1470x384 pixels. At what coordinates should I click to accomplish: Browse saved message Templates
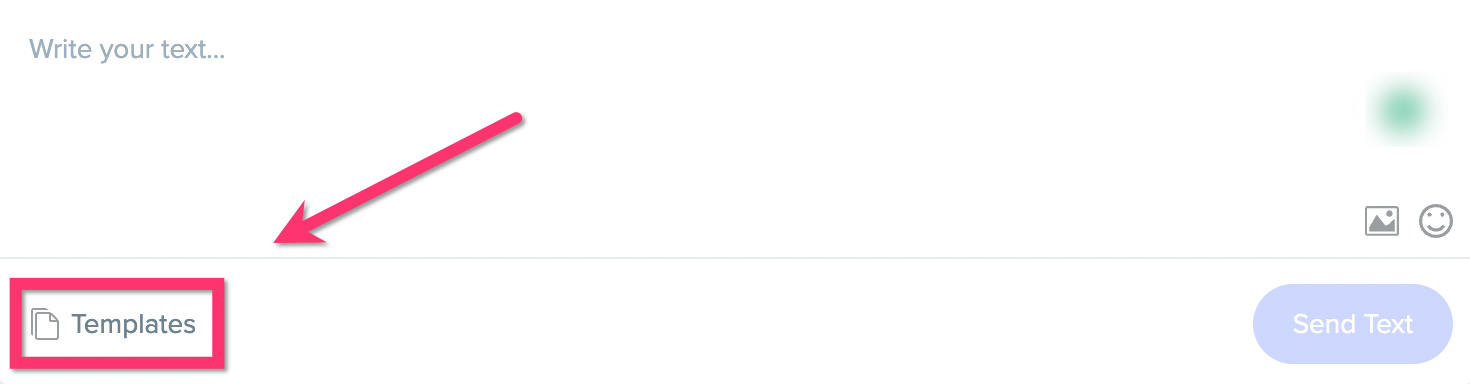click(x=115, y=324)
